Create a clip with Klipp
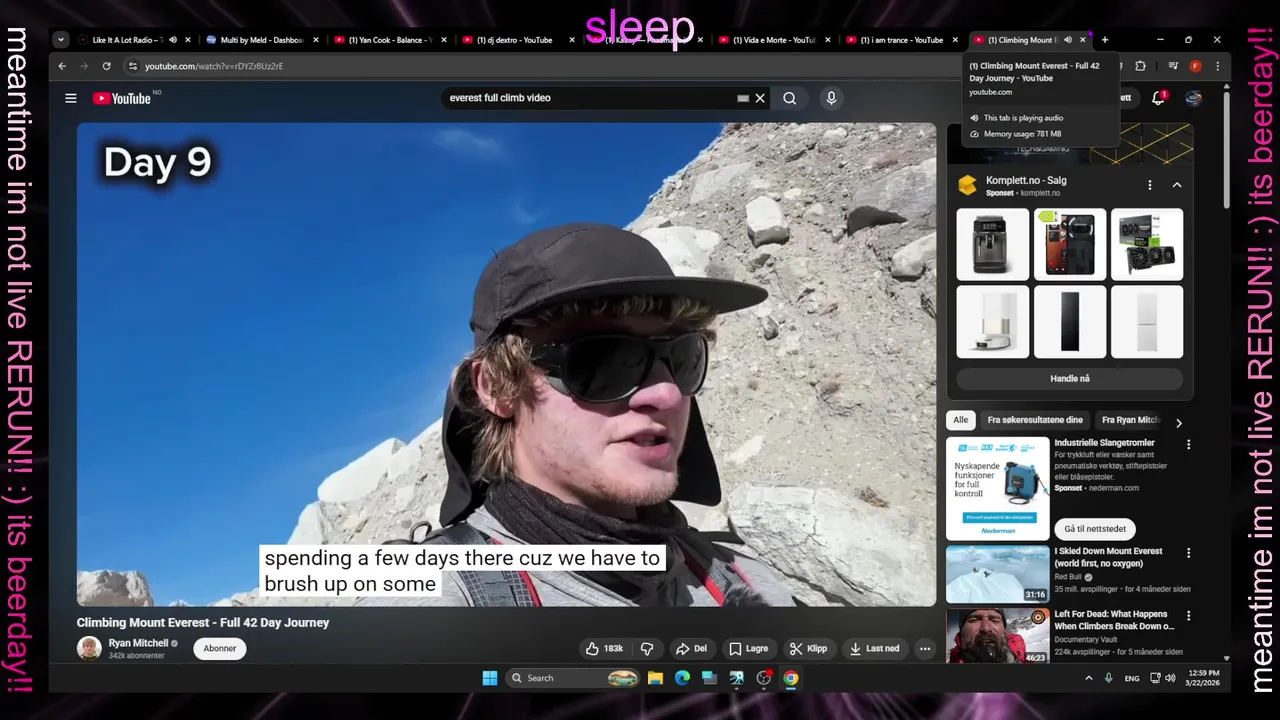Image resolution: width=1280 pixels, height=720 pixels. (x=808, y=648)
